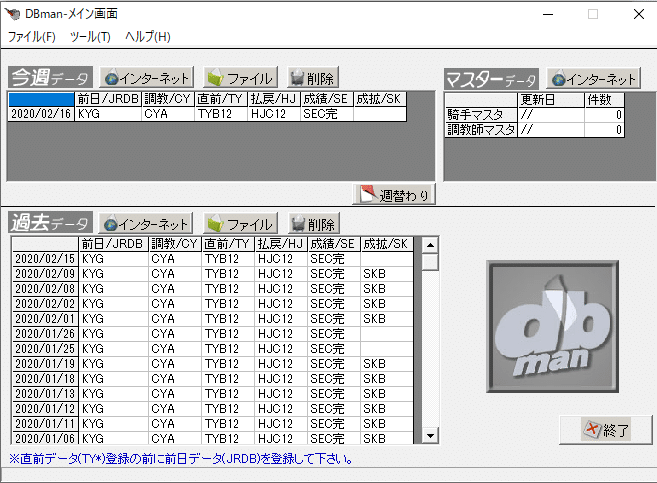Image resolution: width=657 pixels, height=483 pixels.
Task: Open the ファイル(F) menu
Action: pos(31,37)
